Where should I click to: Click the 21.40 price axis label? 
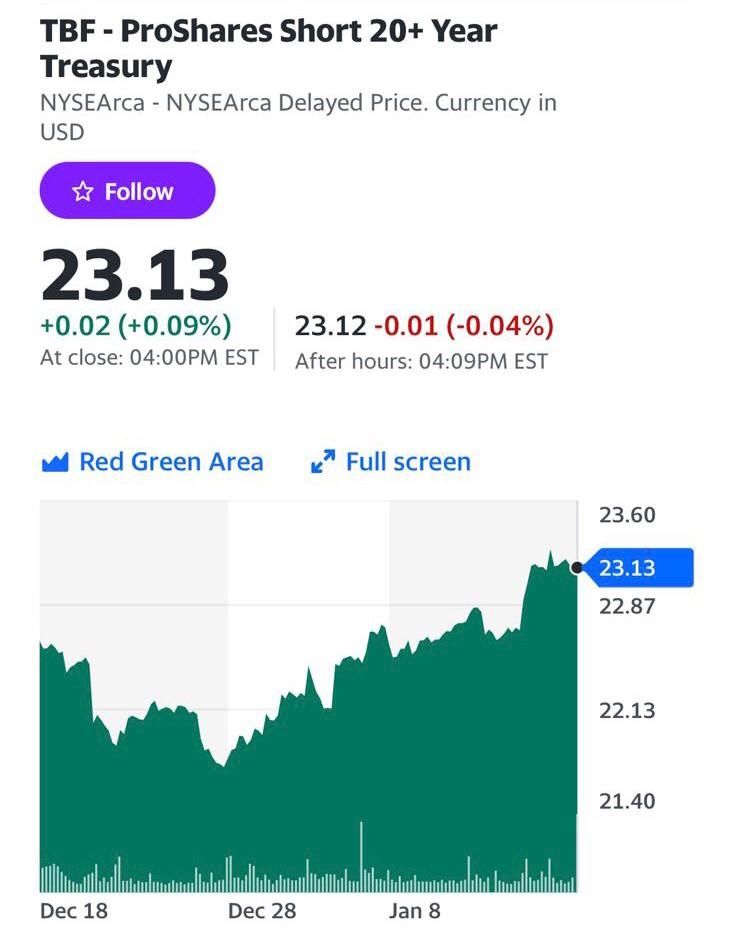coord(627,801)
